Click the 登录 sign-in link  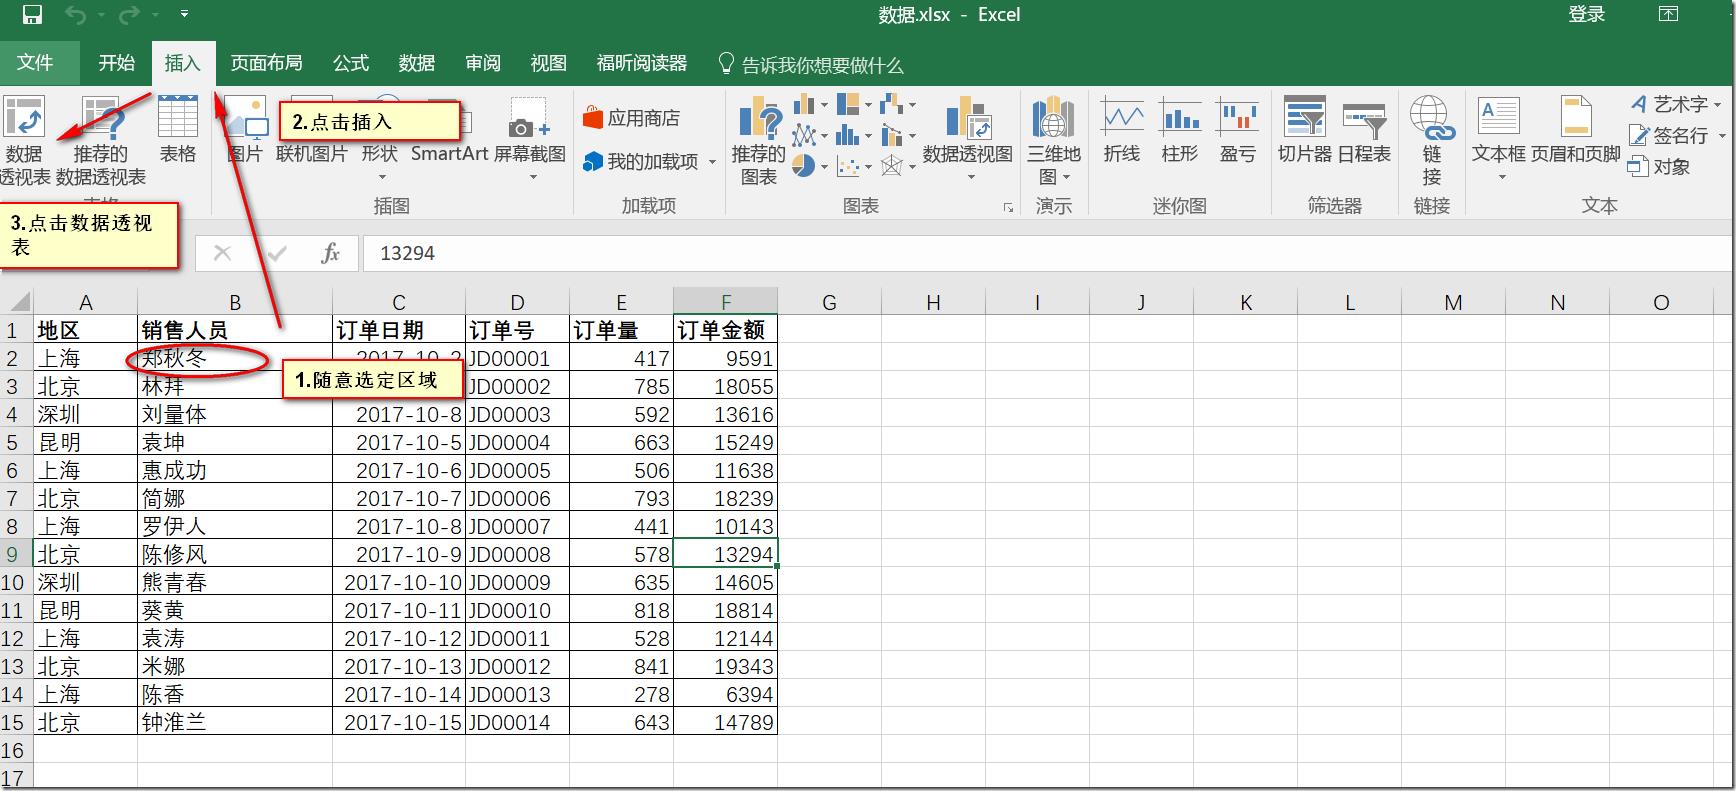pos(1587,14)
